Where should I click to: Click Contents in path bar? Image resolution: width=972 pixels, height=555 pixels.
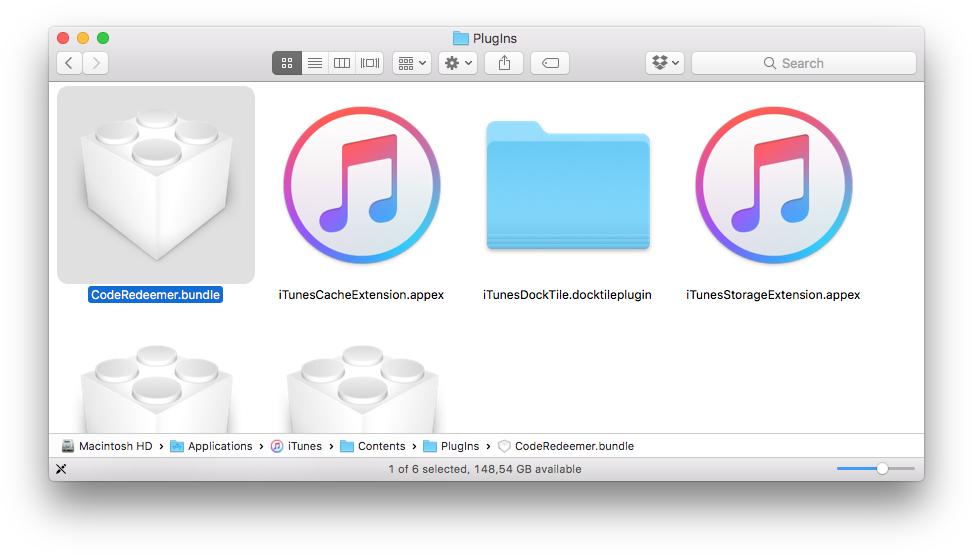click(373, 446)
